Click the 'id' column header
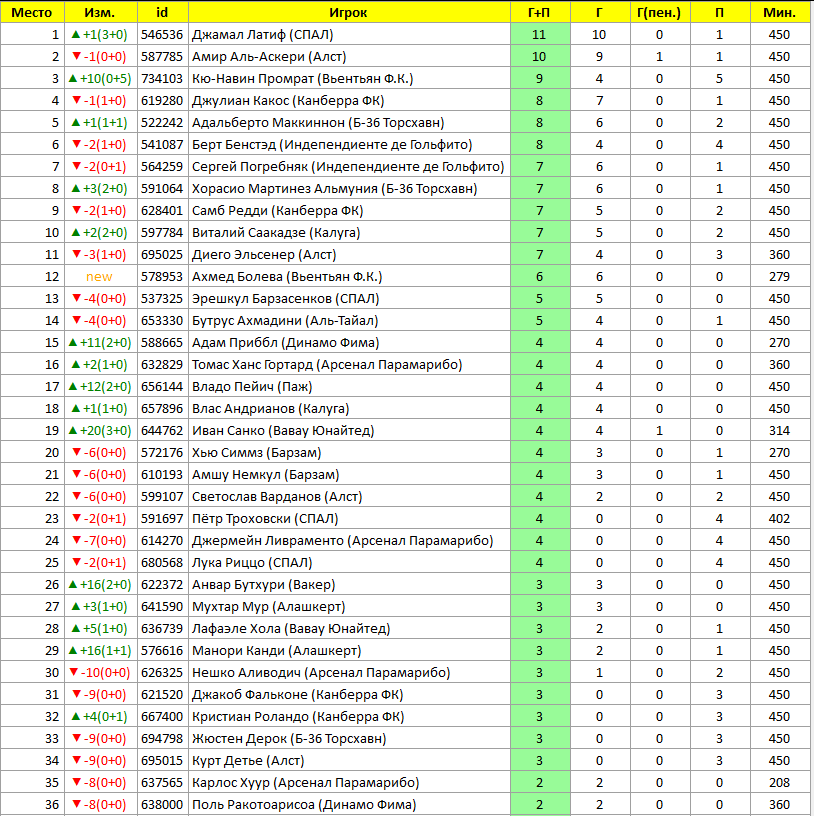 click(162, 12)
